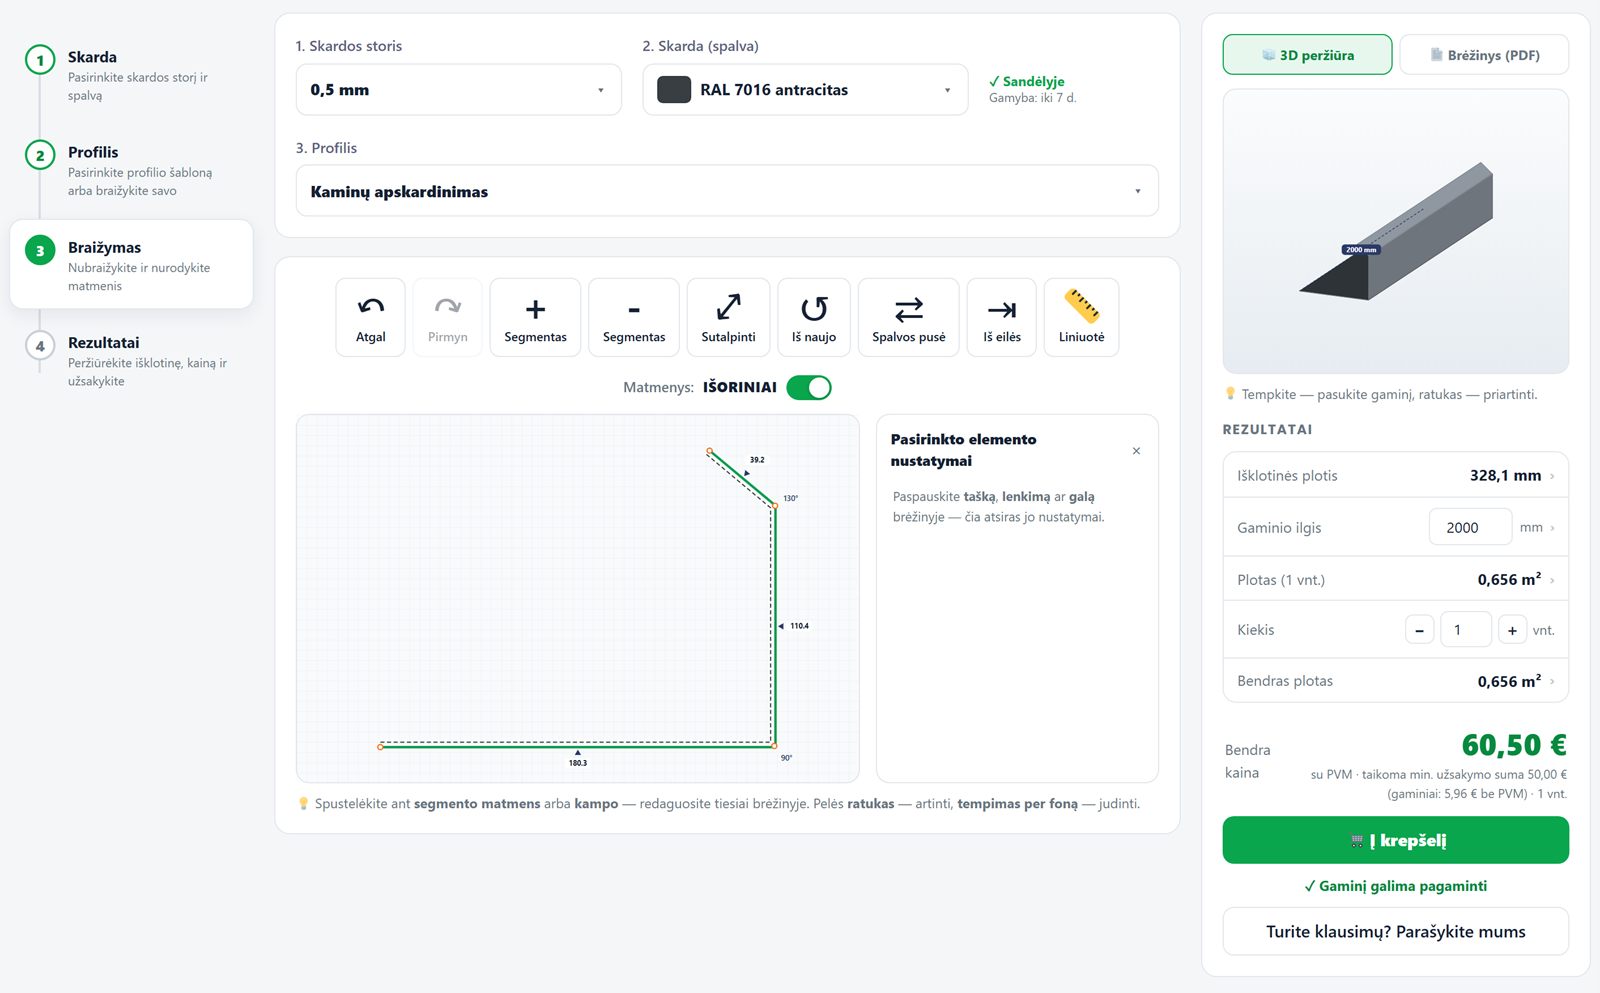Increase quantity with the plus stepper
Viewport: 1600px width, 993px height.
coord(1512,630)
